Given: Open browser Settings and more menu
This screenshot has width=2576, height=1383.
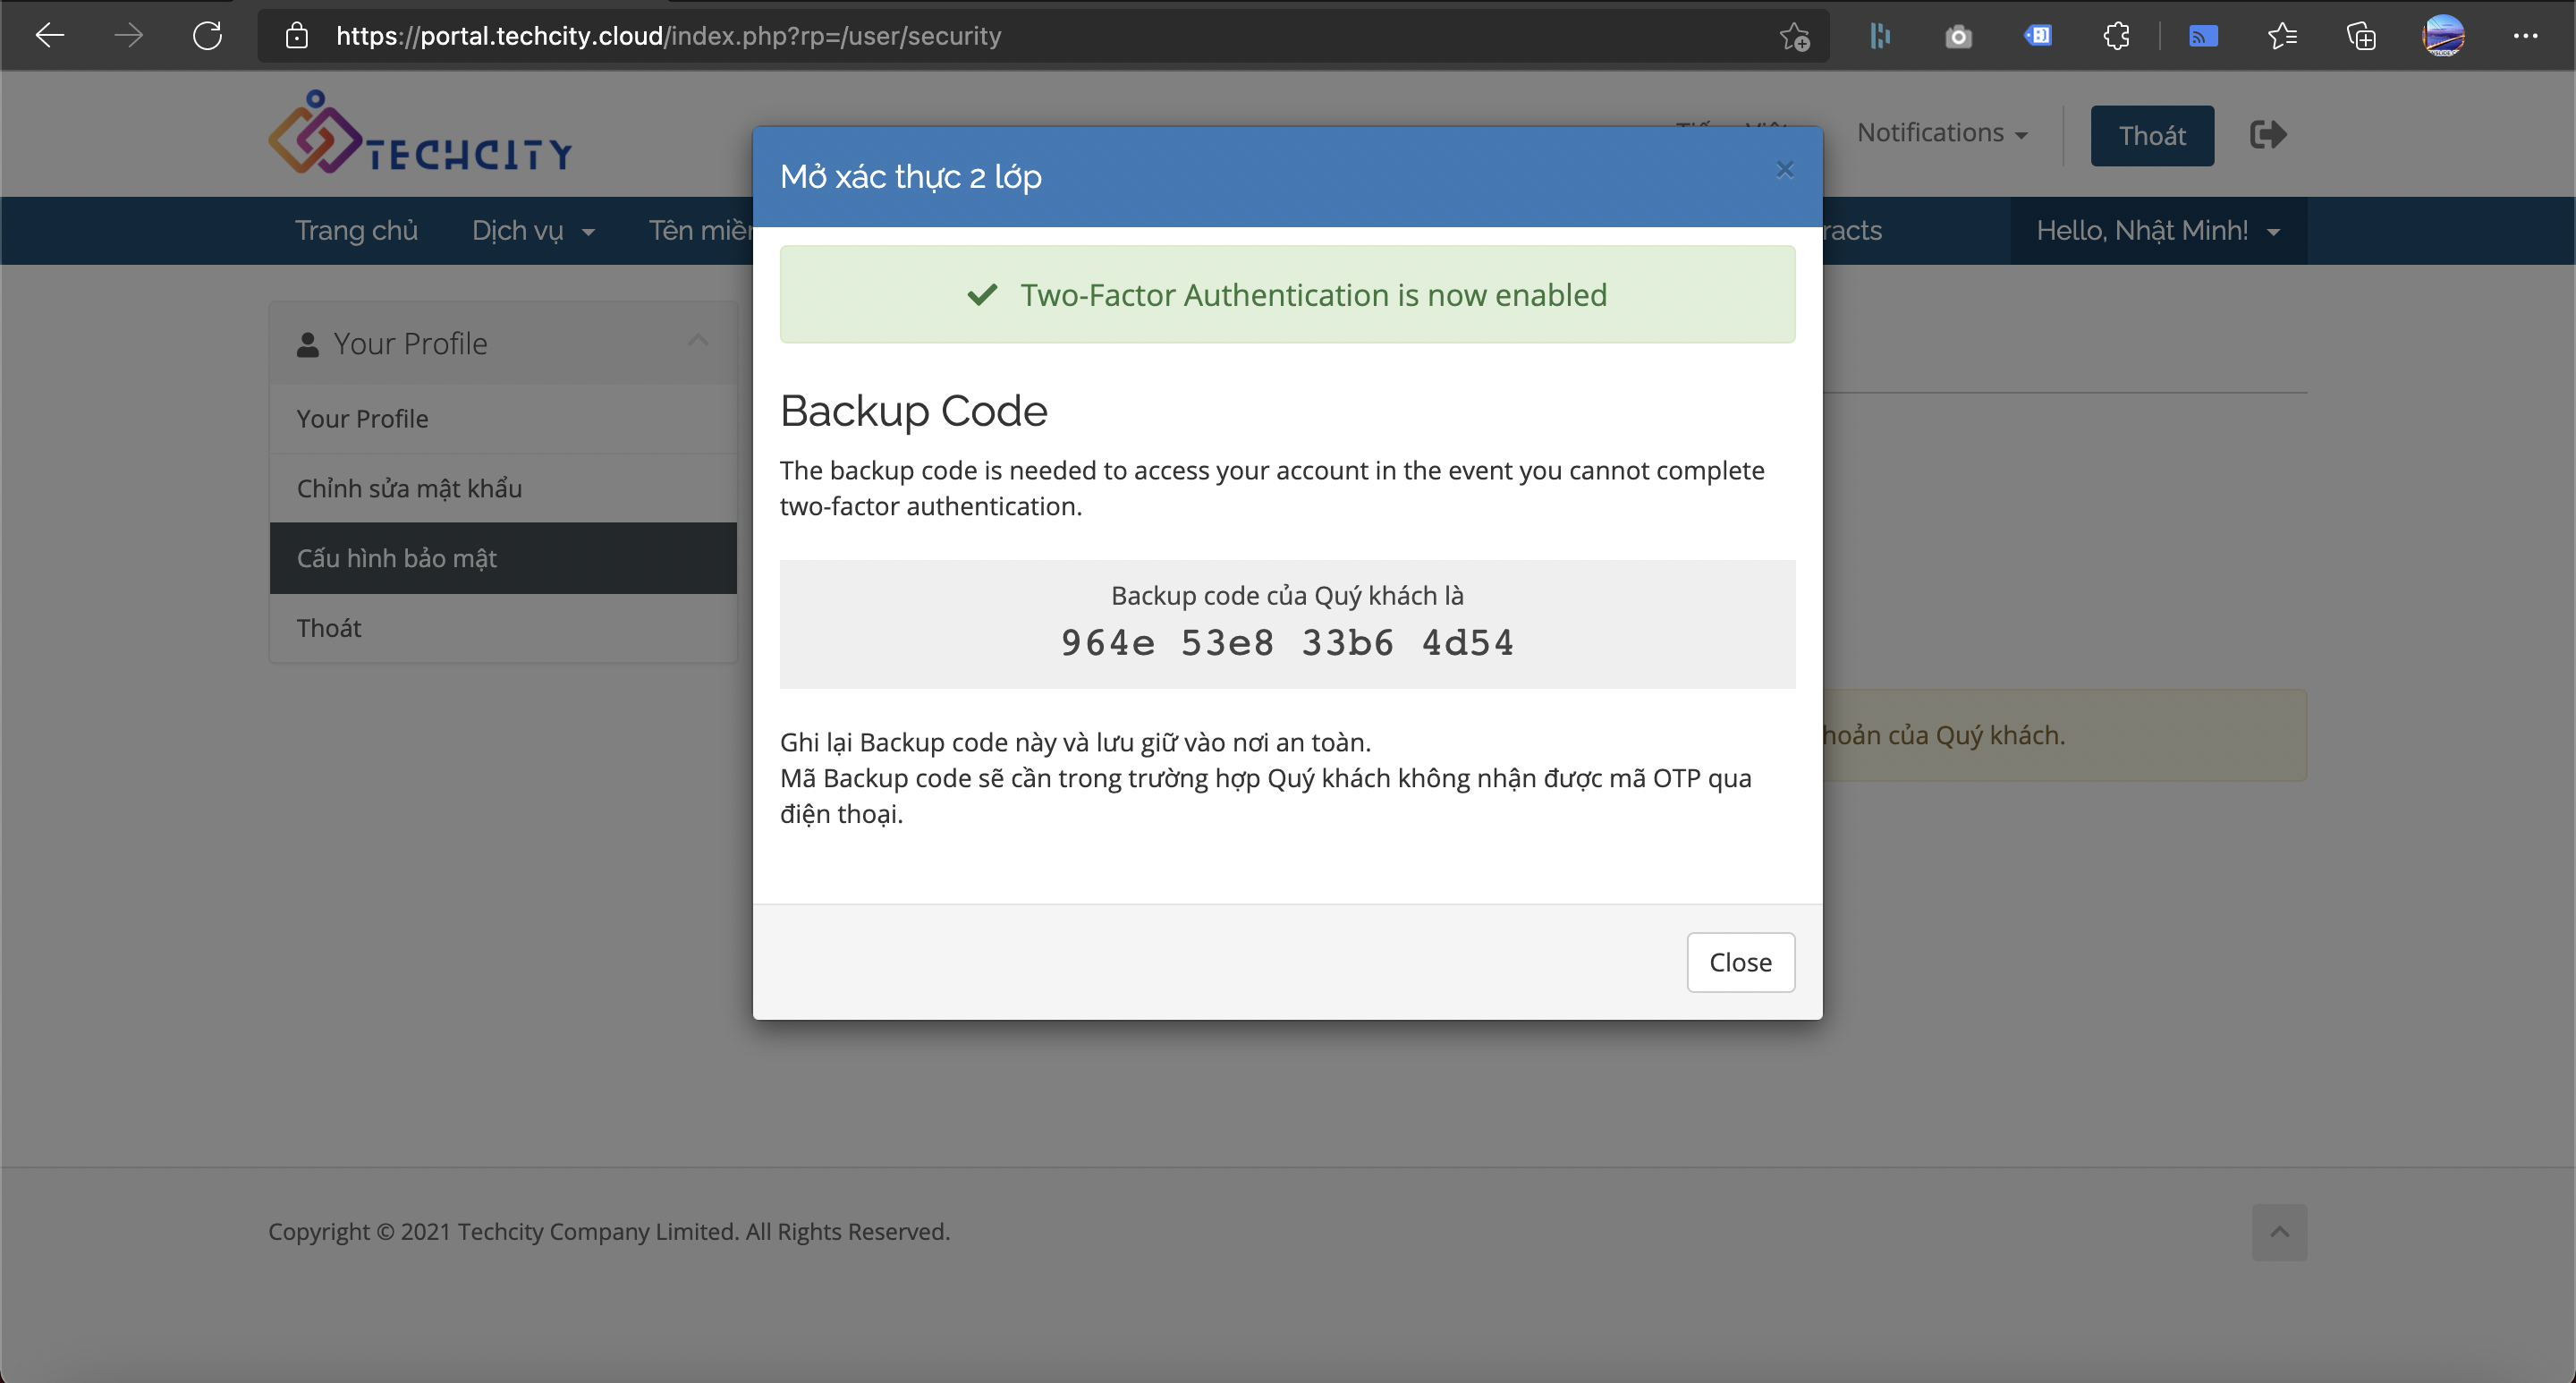Looking at the screenshot, I should tap(2525, 36).
